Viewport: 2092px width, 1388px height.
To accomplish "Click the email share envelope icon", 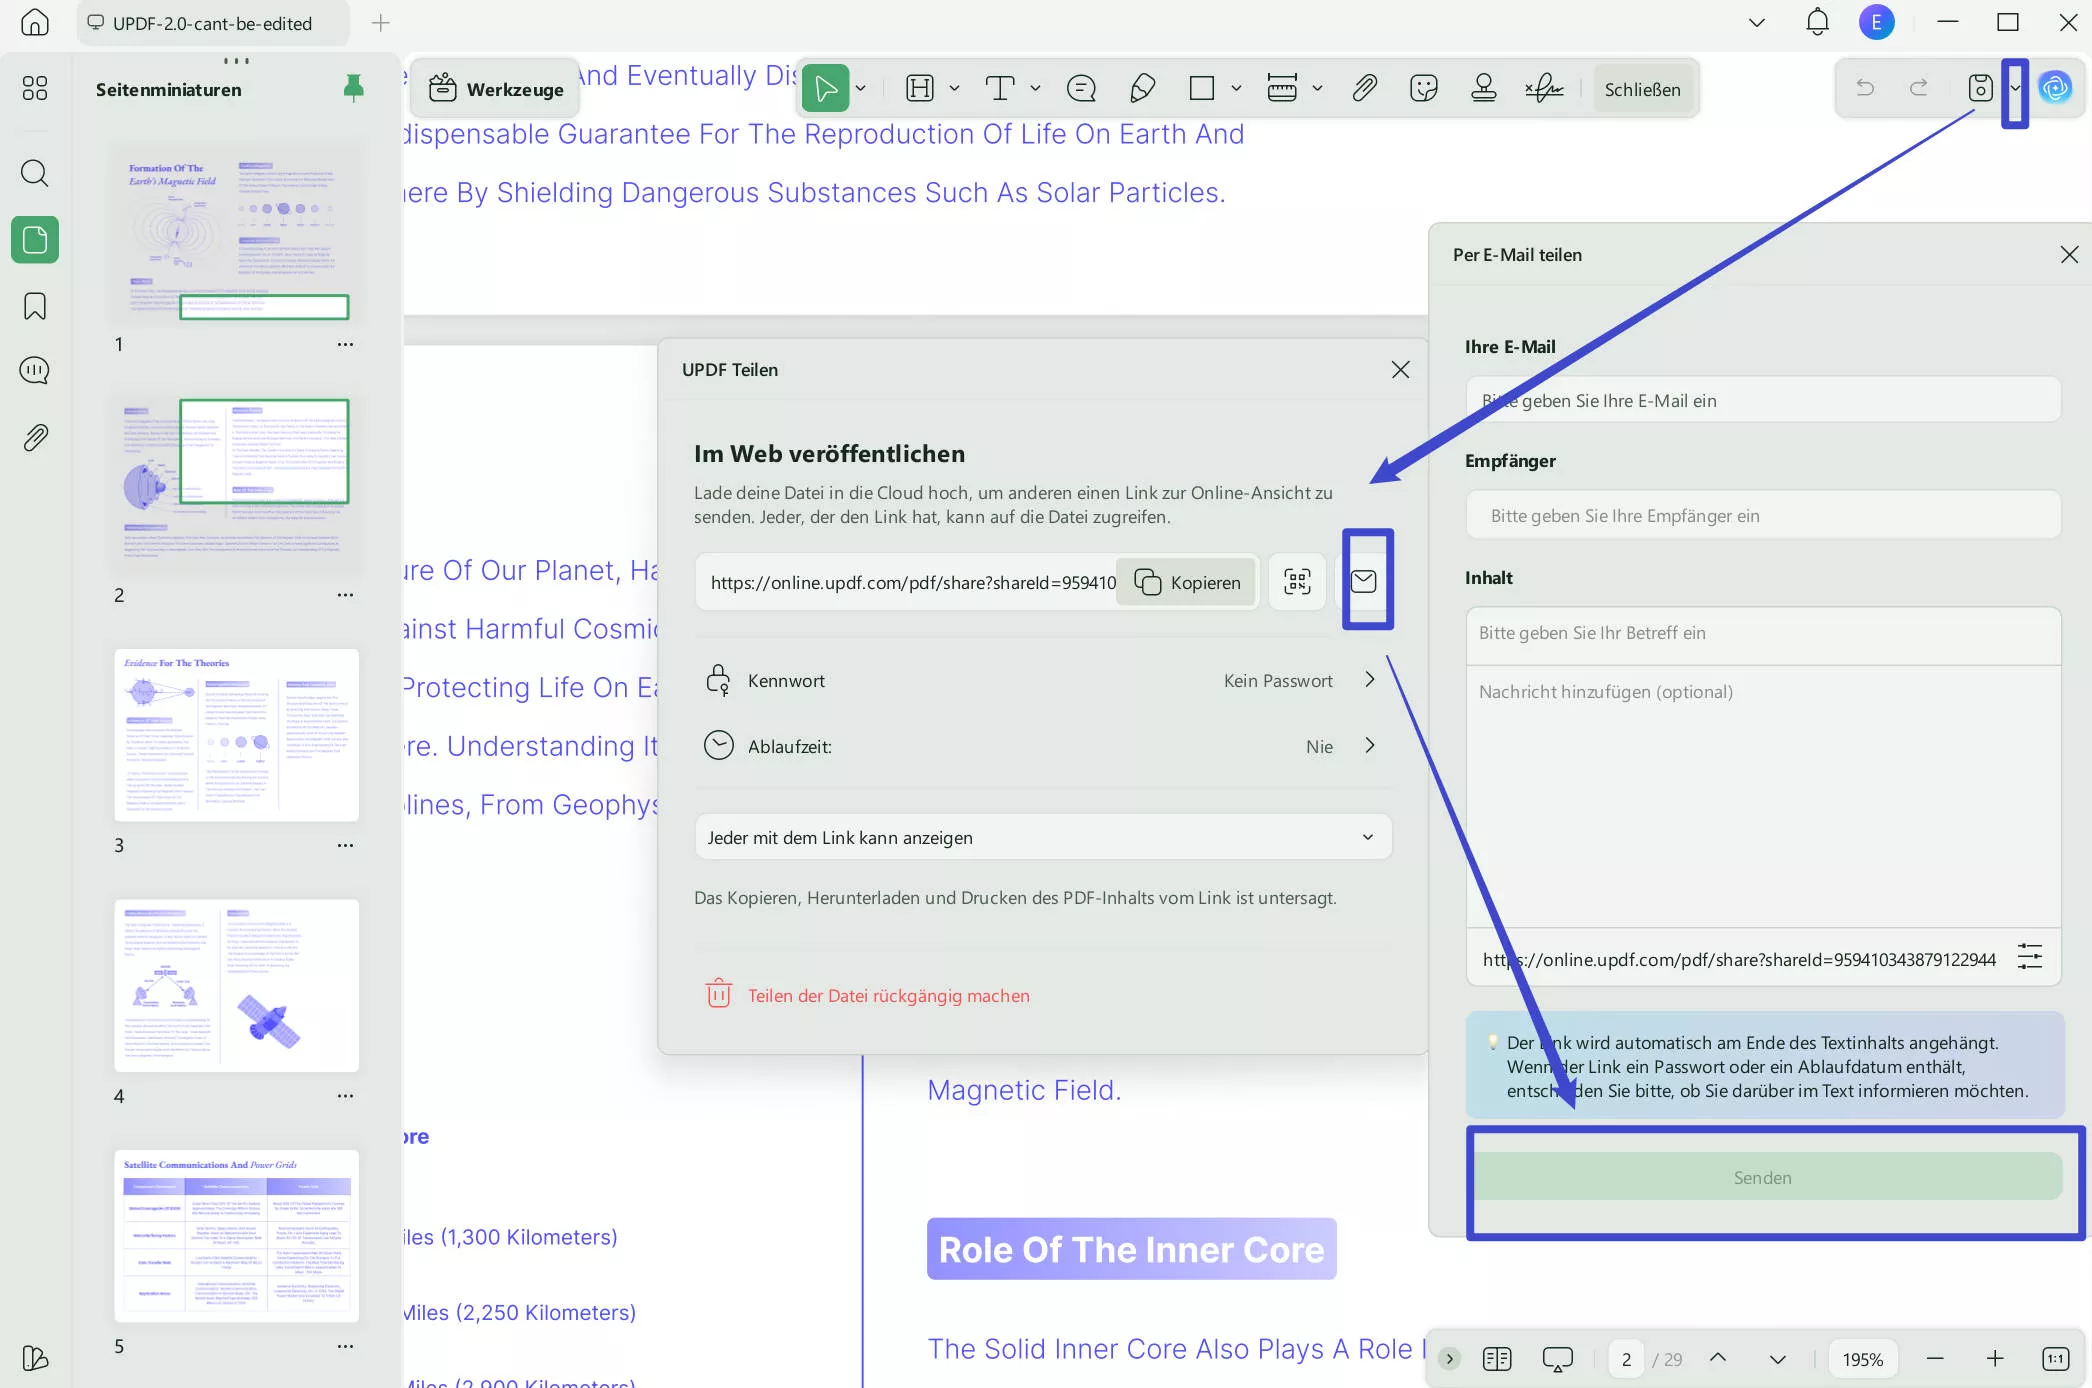I will pyautogui.click(x=1364, y=581).
